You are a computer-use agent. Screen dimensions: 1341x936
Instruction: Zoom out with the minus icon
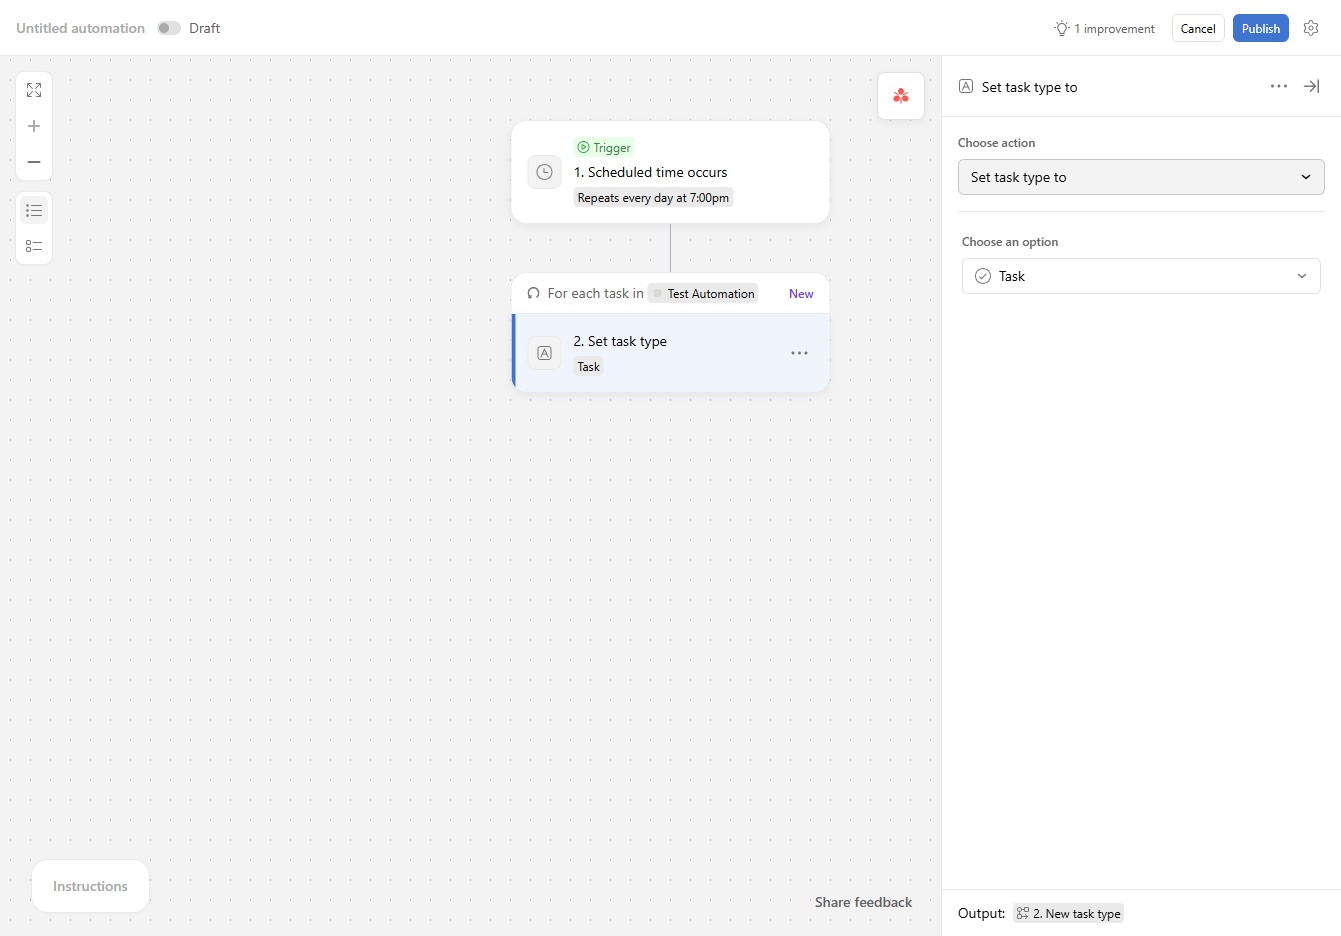pos(34,162)
